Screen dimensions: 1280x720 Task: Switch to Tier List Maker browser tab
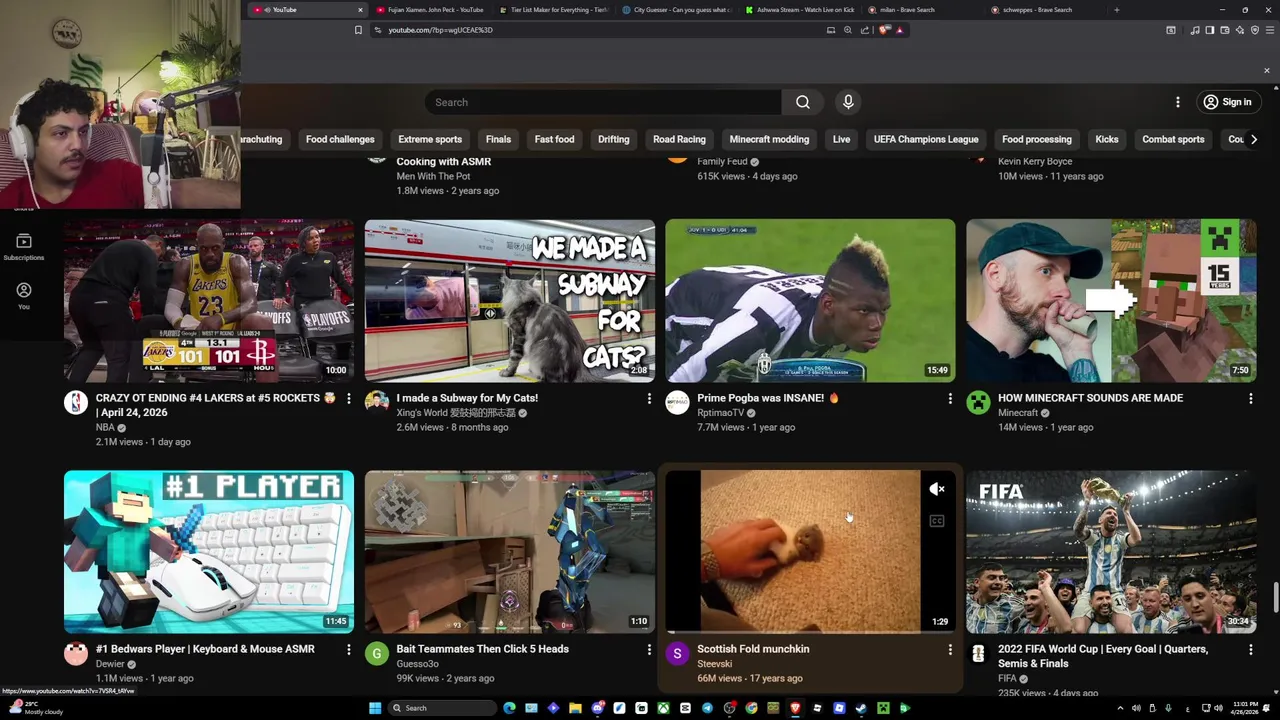click(553, 10)
